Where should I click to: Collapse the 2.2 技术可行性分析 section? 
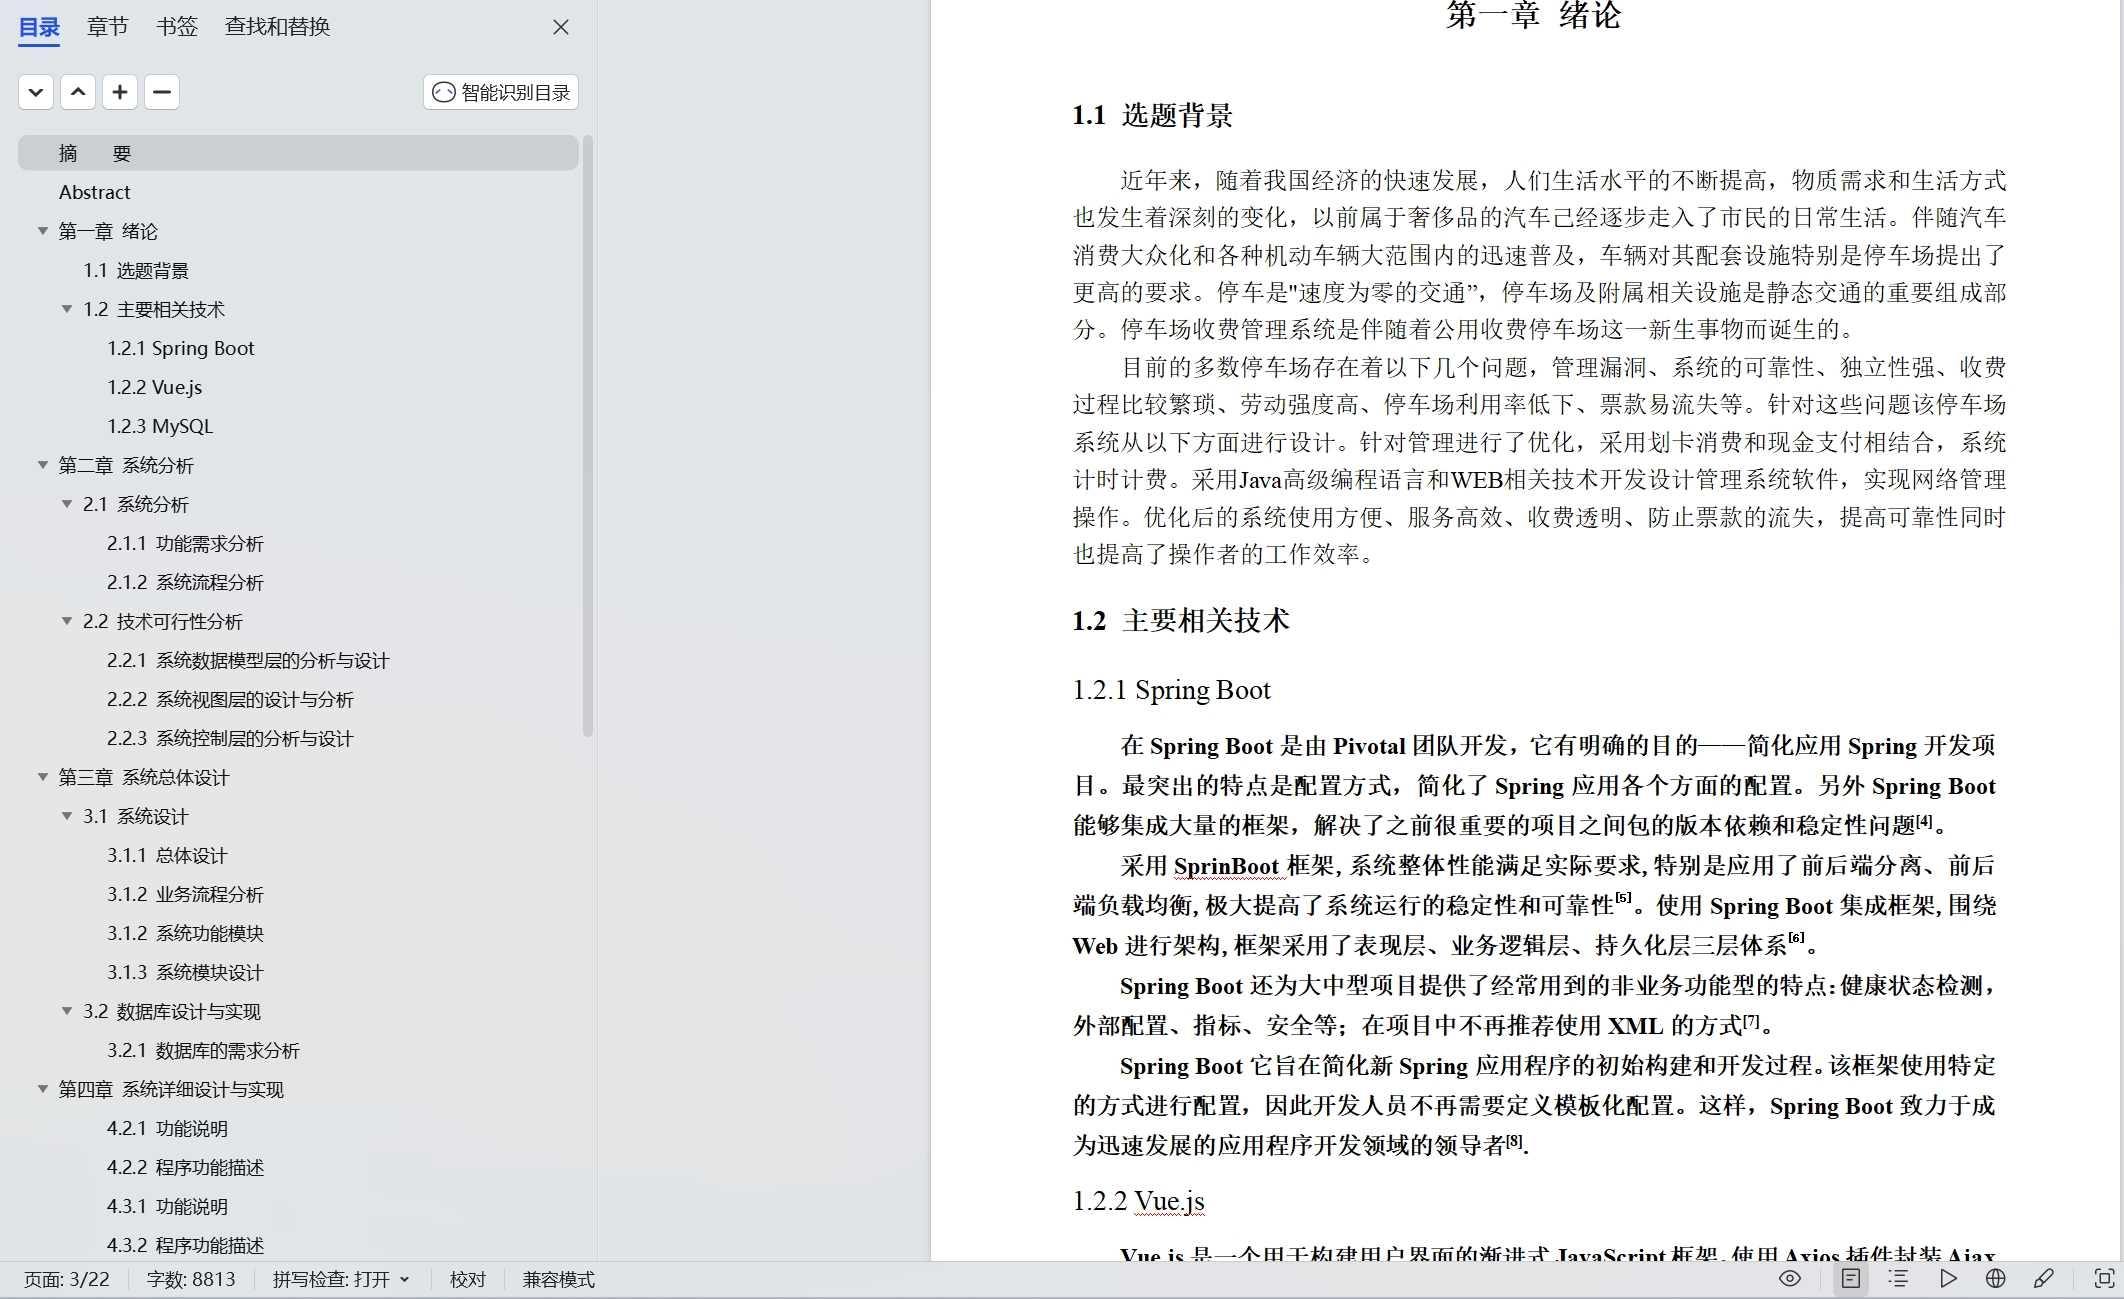tap(67, 621)
